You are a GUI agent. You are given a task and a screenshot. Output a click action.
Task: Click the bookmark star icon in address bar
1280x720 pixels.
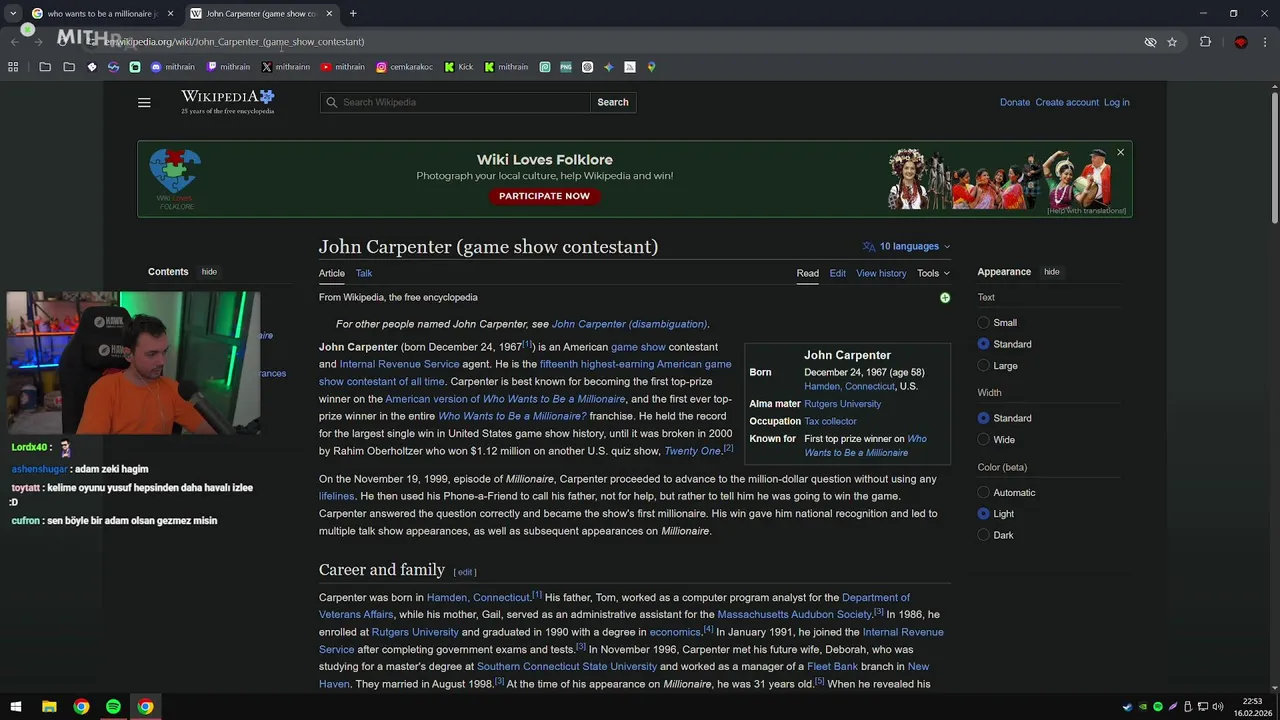tap(1172, 42)
